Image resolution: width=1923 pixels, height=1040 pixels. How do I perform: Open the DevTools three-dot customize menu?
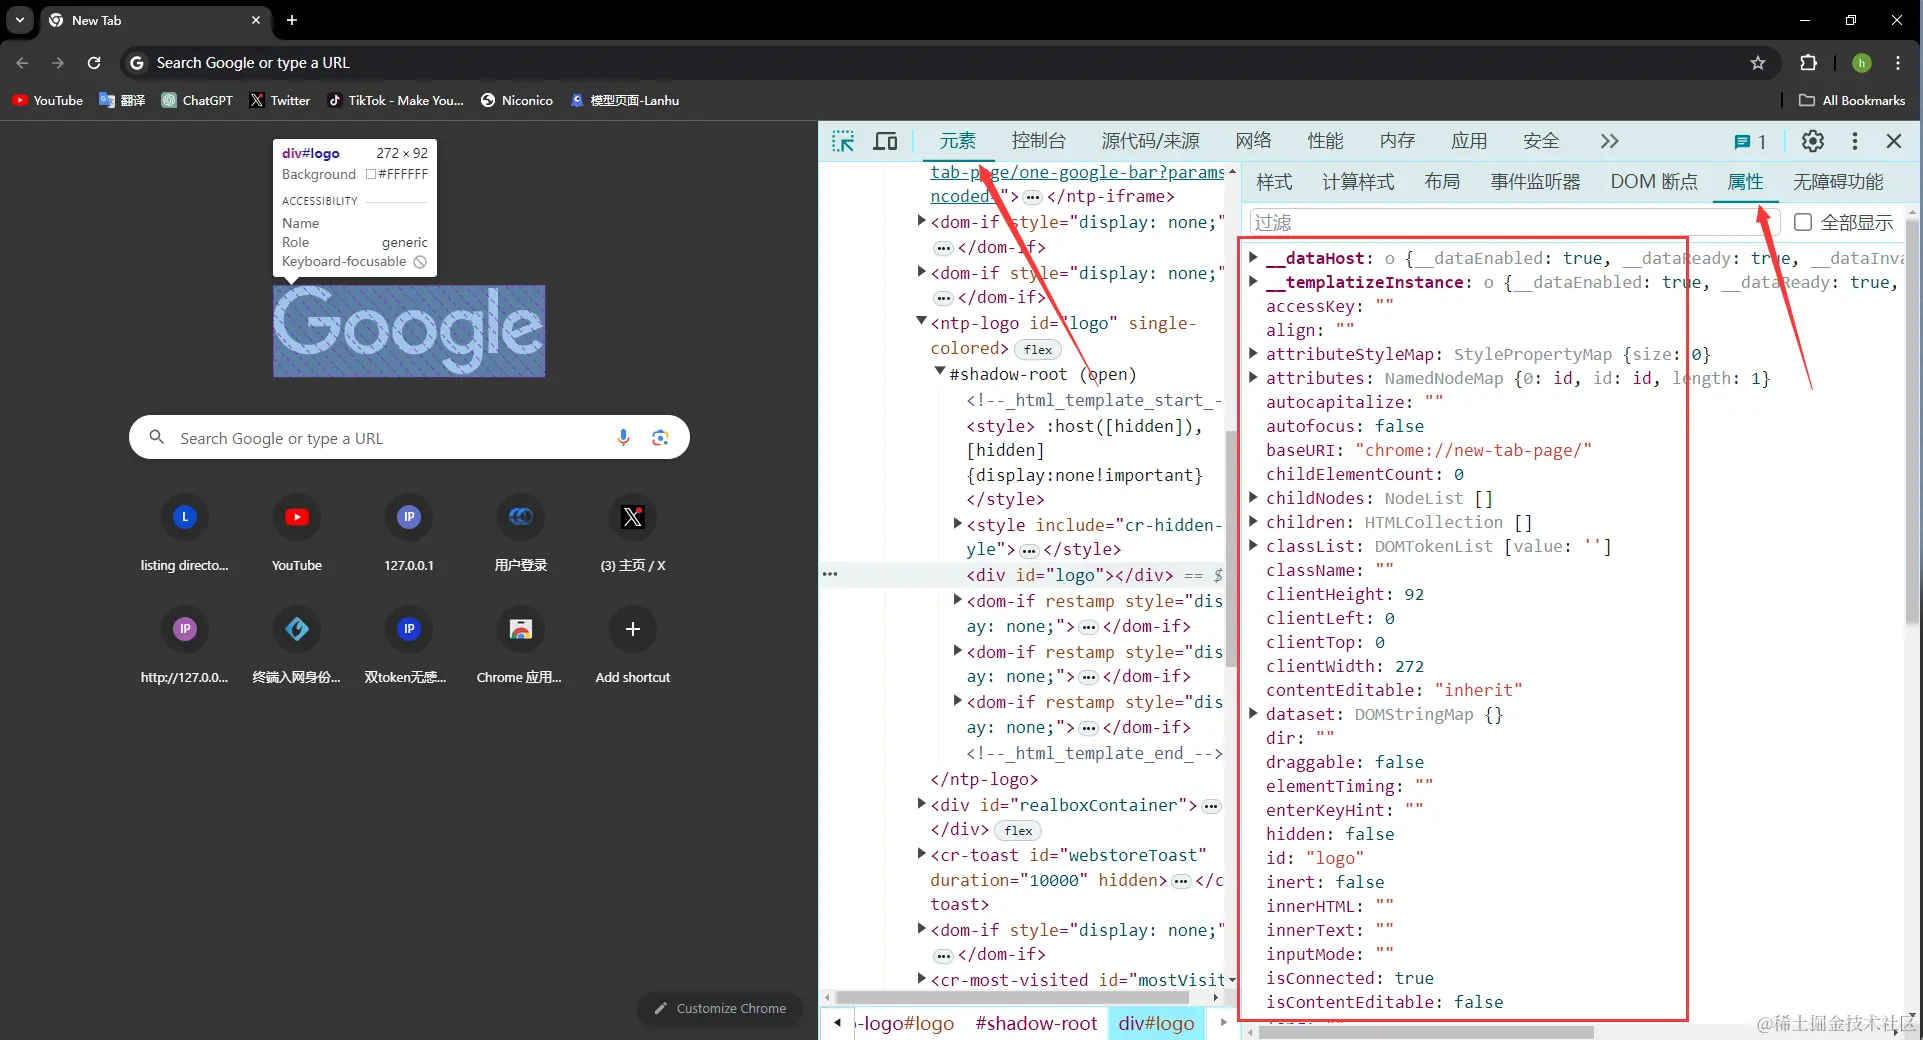coord(1854,141)
